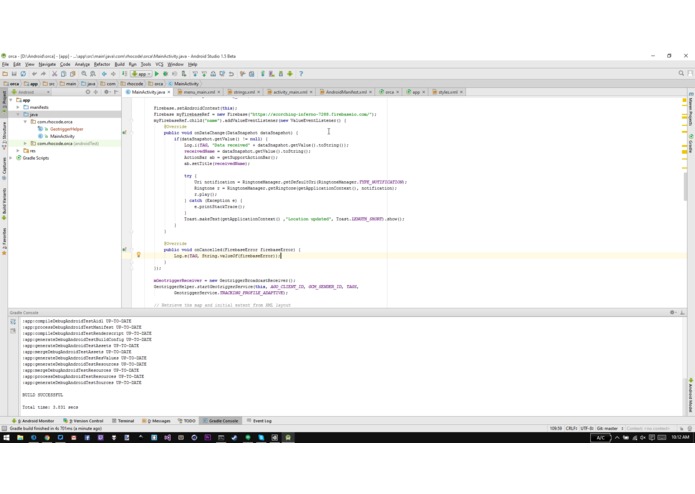Select the GeotriggerHelper class in project tree
The width and height of the screenshot is (695, 494).
66,129
